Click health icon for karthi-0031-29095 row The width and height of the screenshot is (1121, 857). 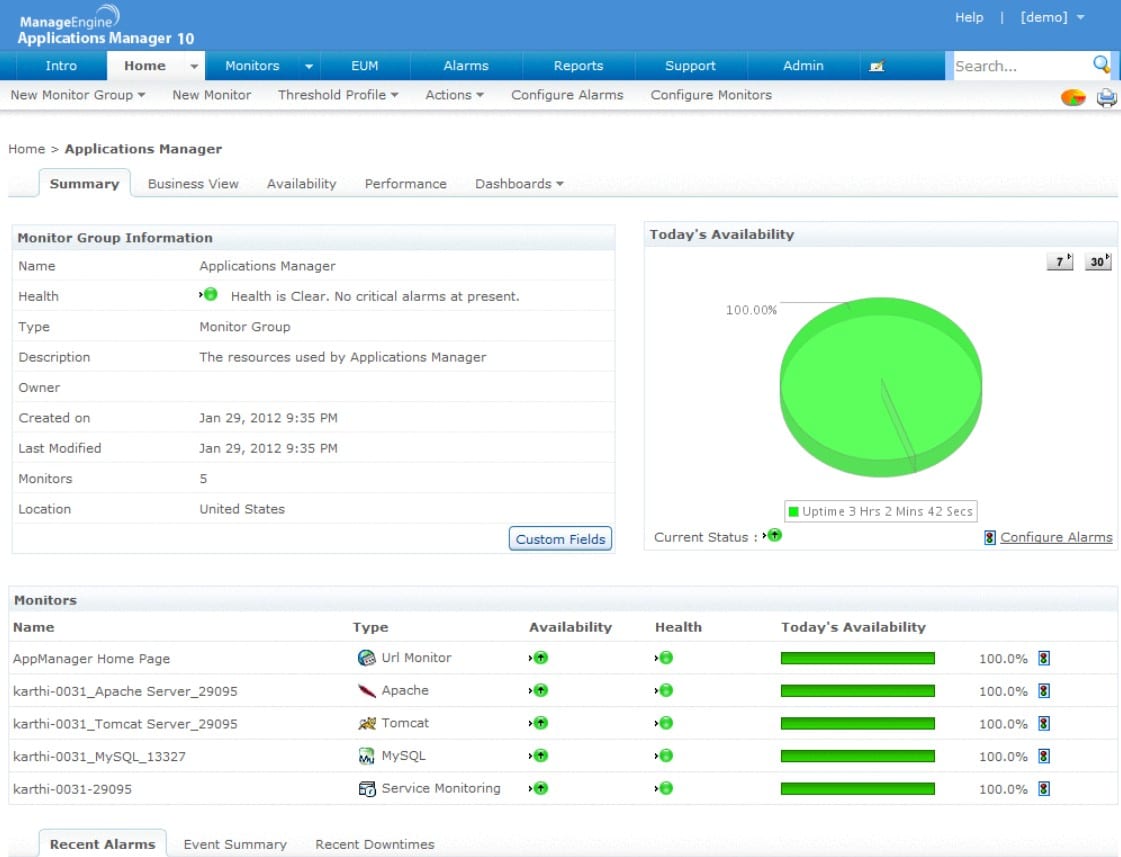click(x=664, y=788)
